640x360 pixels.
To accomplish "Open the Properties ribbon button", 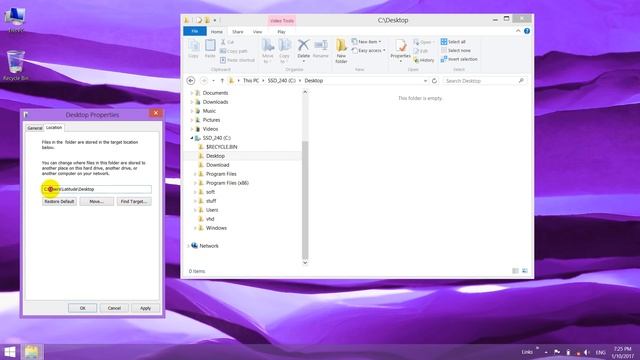I will (400, 50).
